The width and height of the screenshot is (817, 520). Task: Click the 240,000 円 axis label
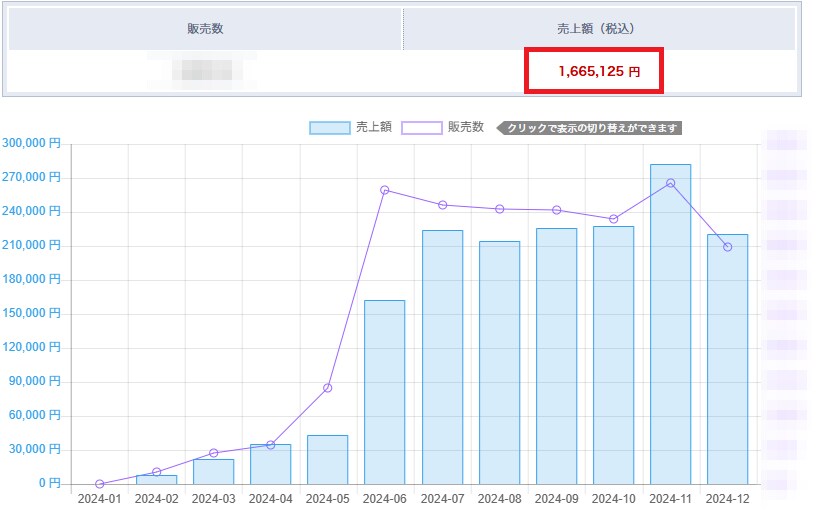coord(32,211)
